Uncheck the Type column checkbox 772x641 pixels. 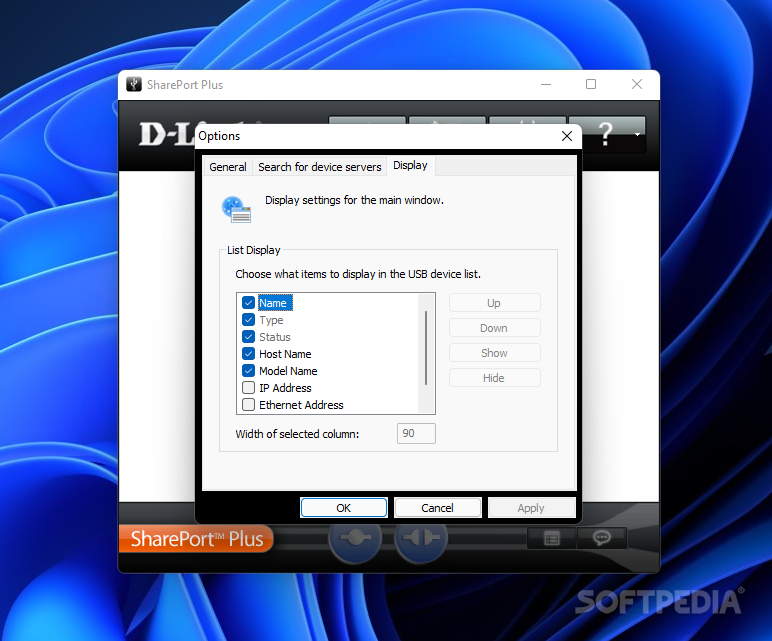tap(249, 320)
